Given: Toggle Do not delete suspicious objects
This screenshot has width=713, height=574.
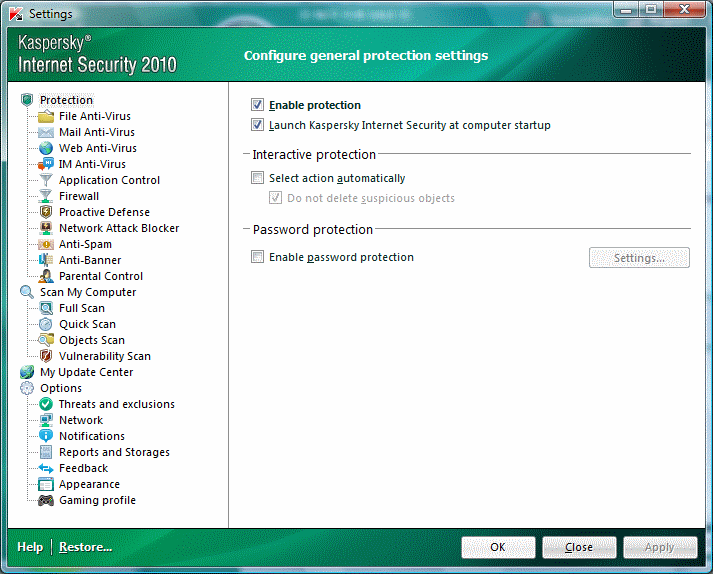Looking at the screenshot, I should [275, 198].
